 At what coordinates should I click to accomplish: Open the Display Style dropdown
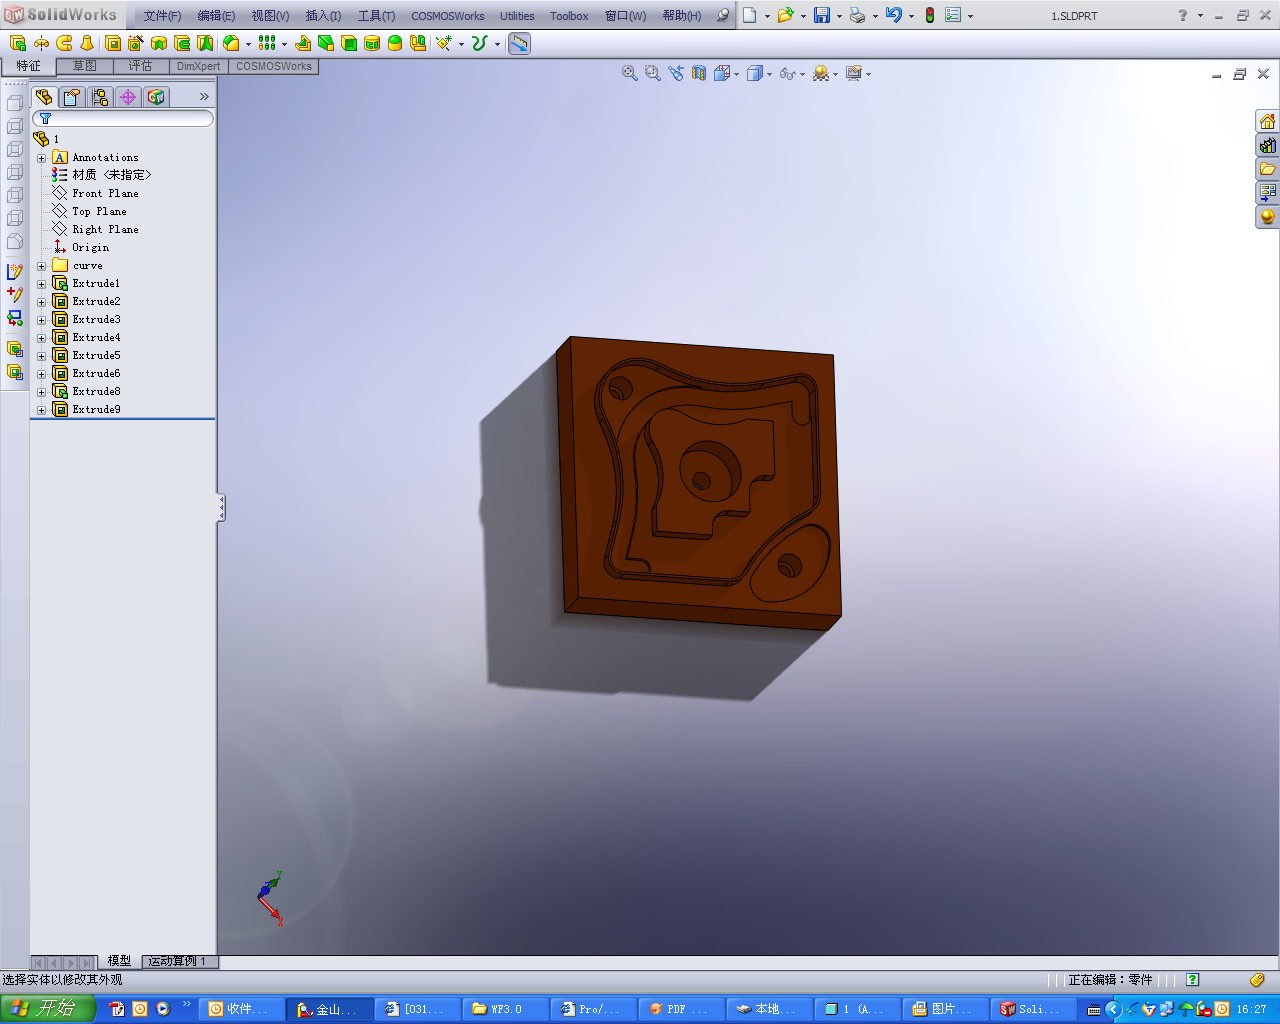759,73
